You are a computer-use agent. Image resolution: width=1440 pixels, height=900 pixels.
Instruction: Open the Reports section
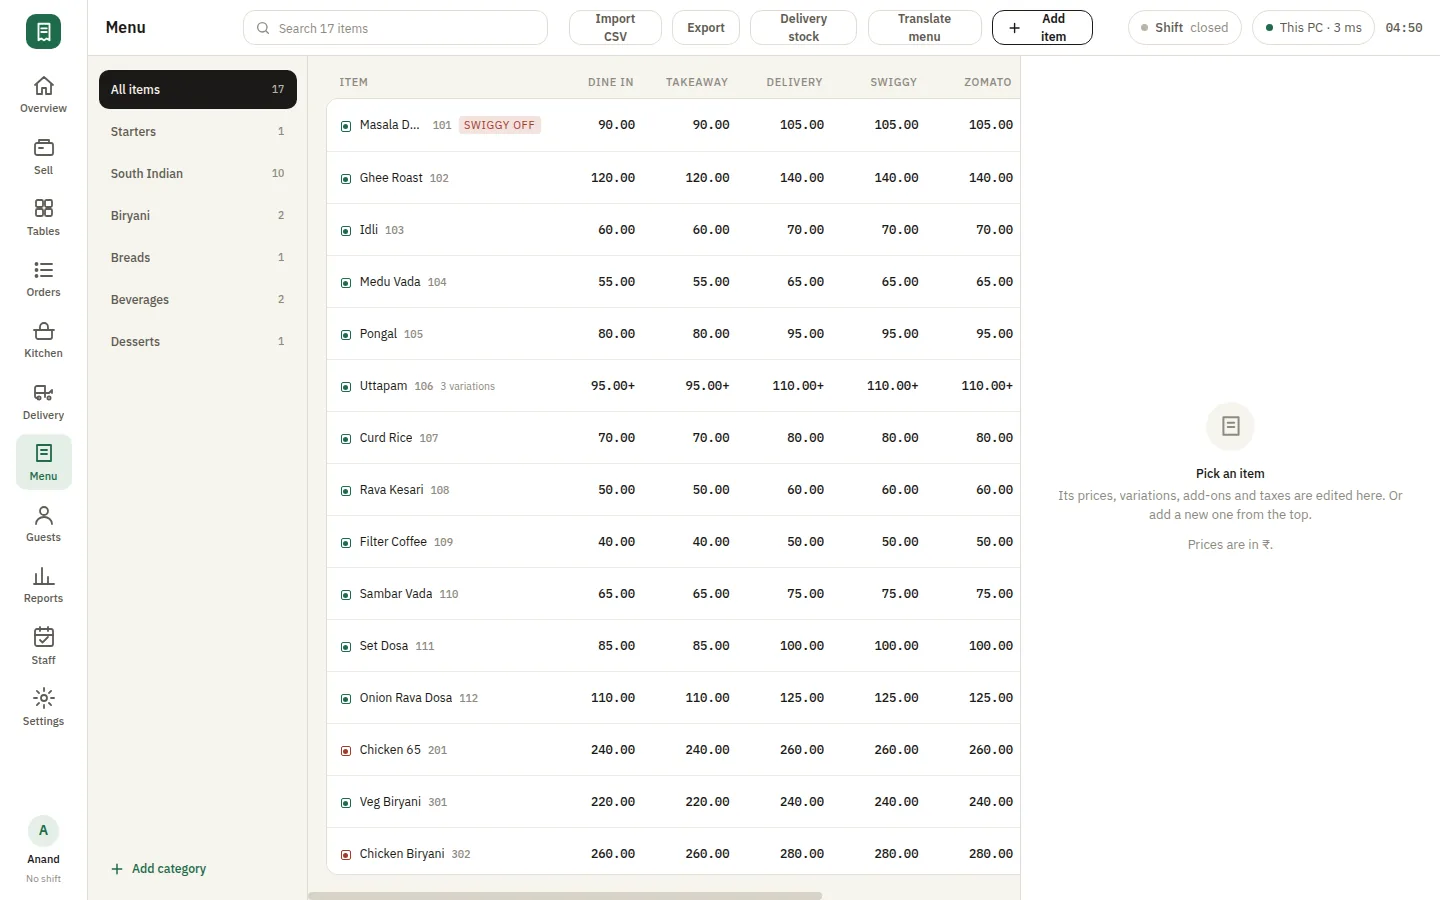point(43,585)
